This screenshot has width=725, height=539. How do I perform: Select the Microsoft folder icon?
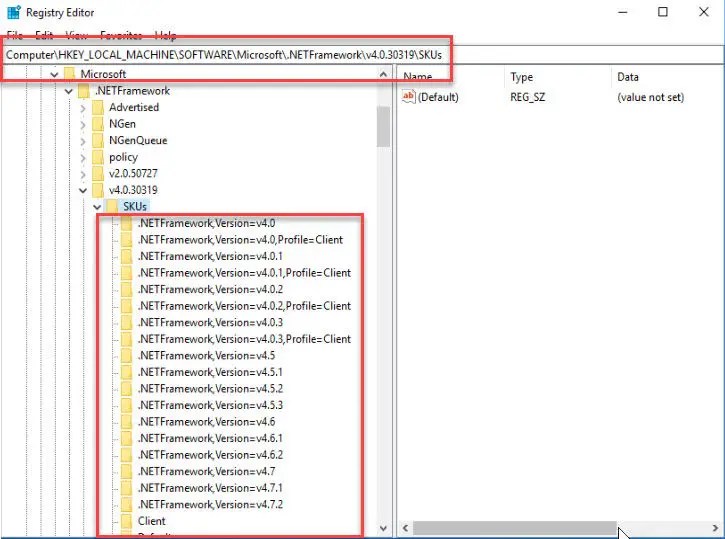click(x=69, y=74)
